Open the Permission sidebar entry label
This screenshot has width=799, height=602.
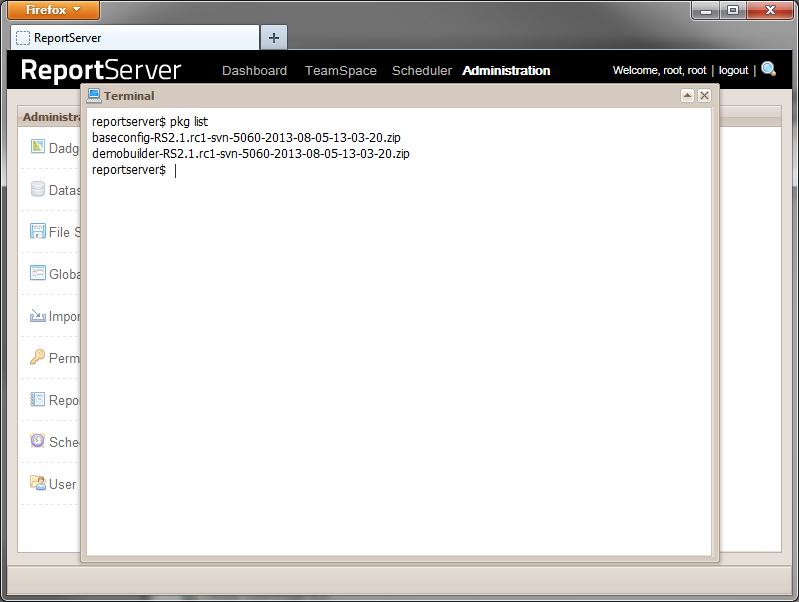(65, 358)
